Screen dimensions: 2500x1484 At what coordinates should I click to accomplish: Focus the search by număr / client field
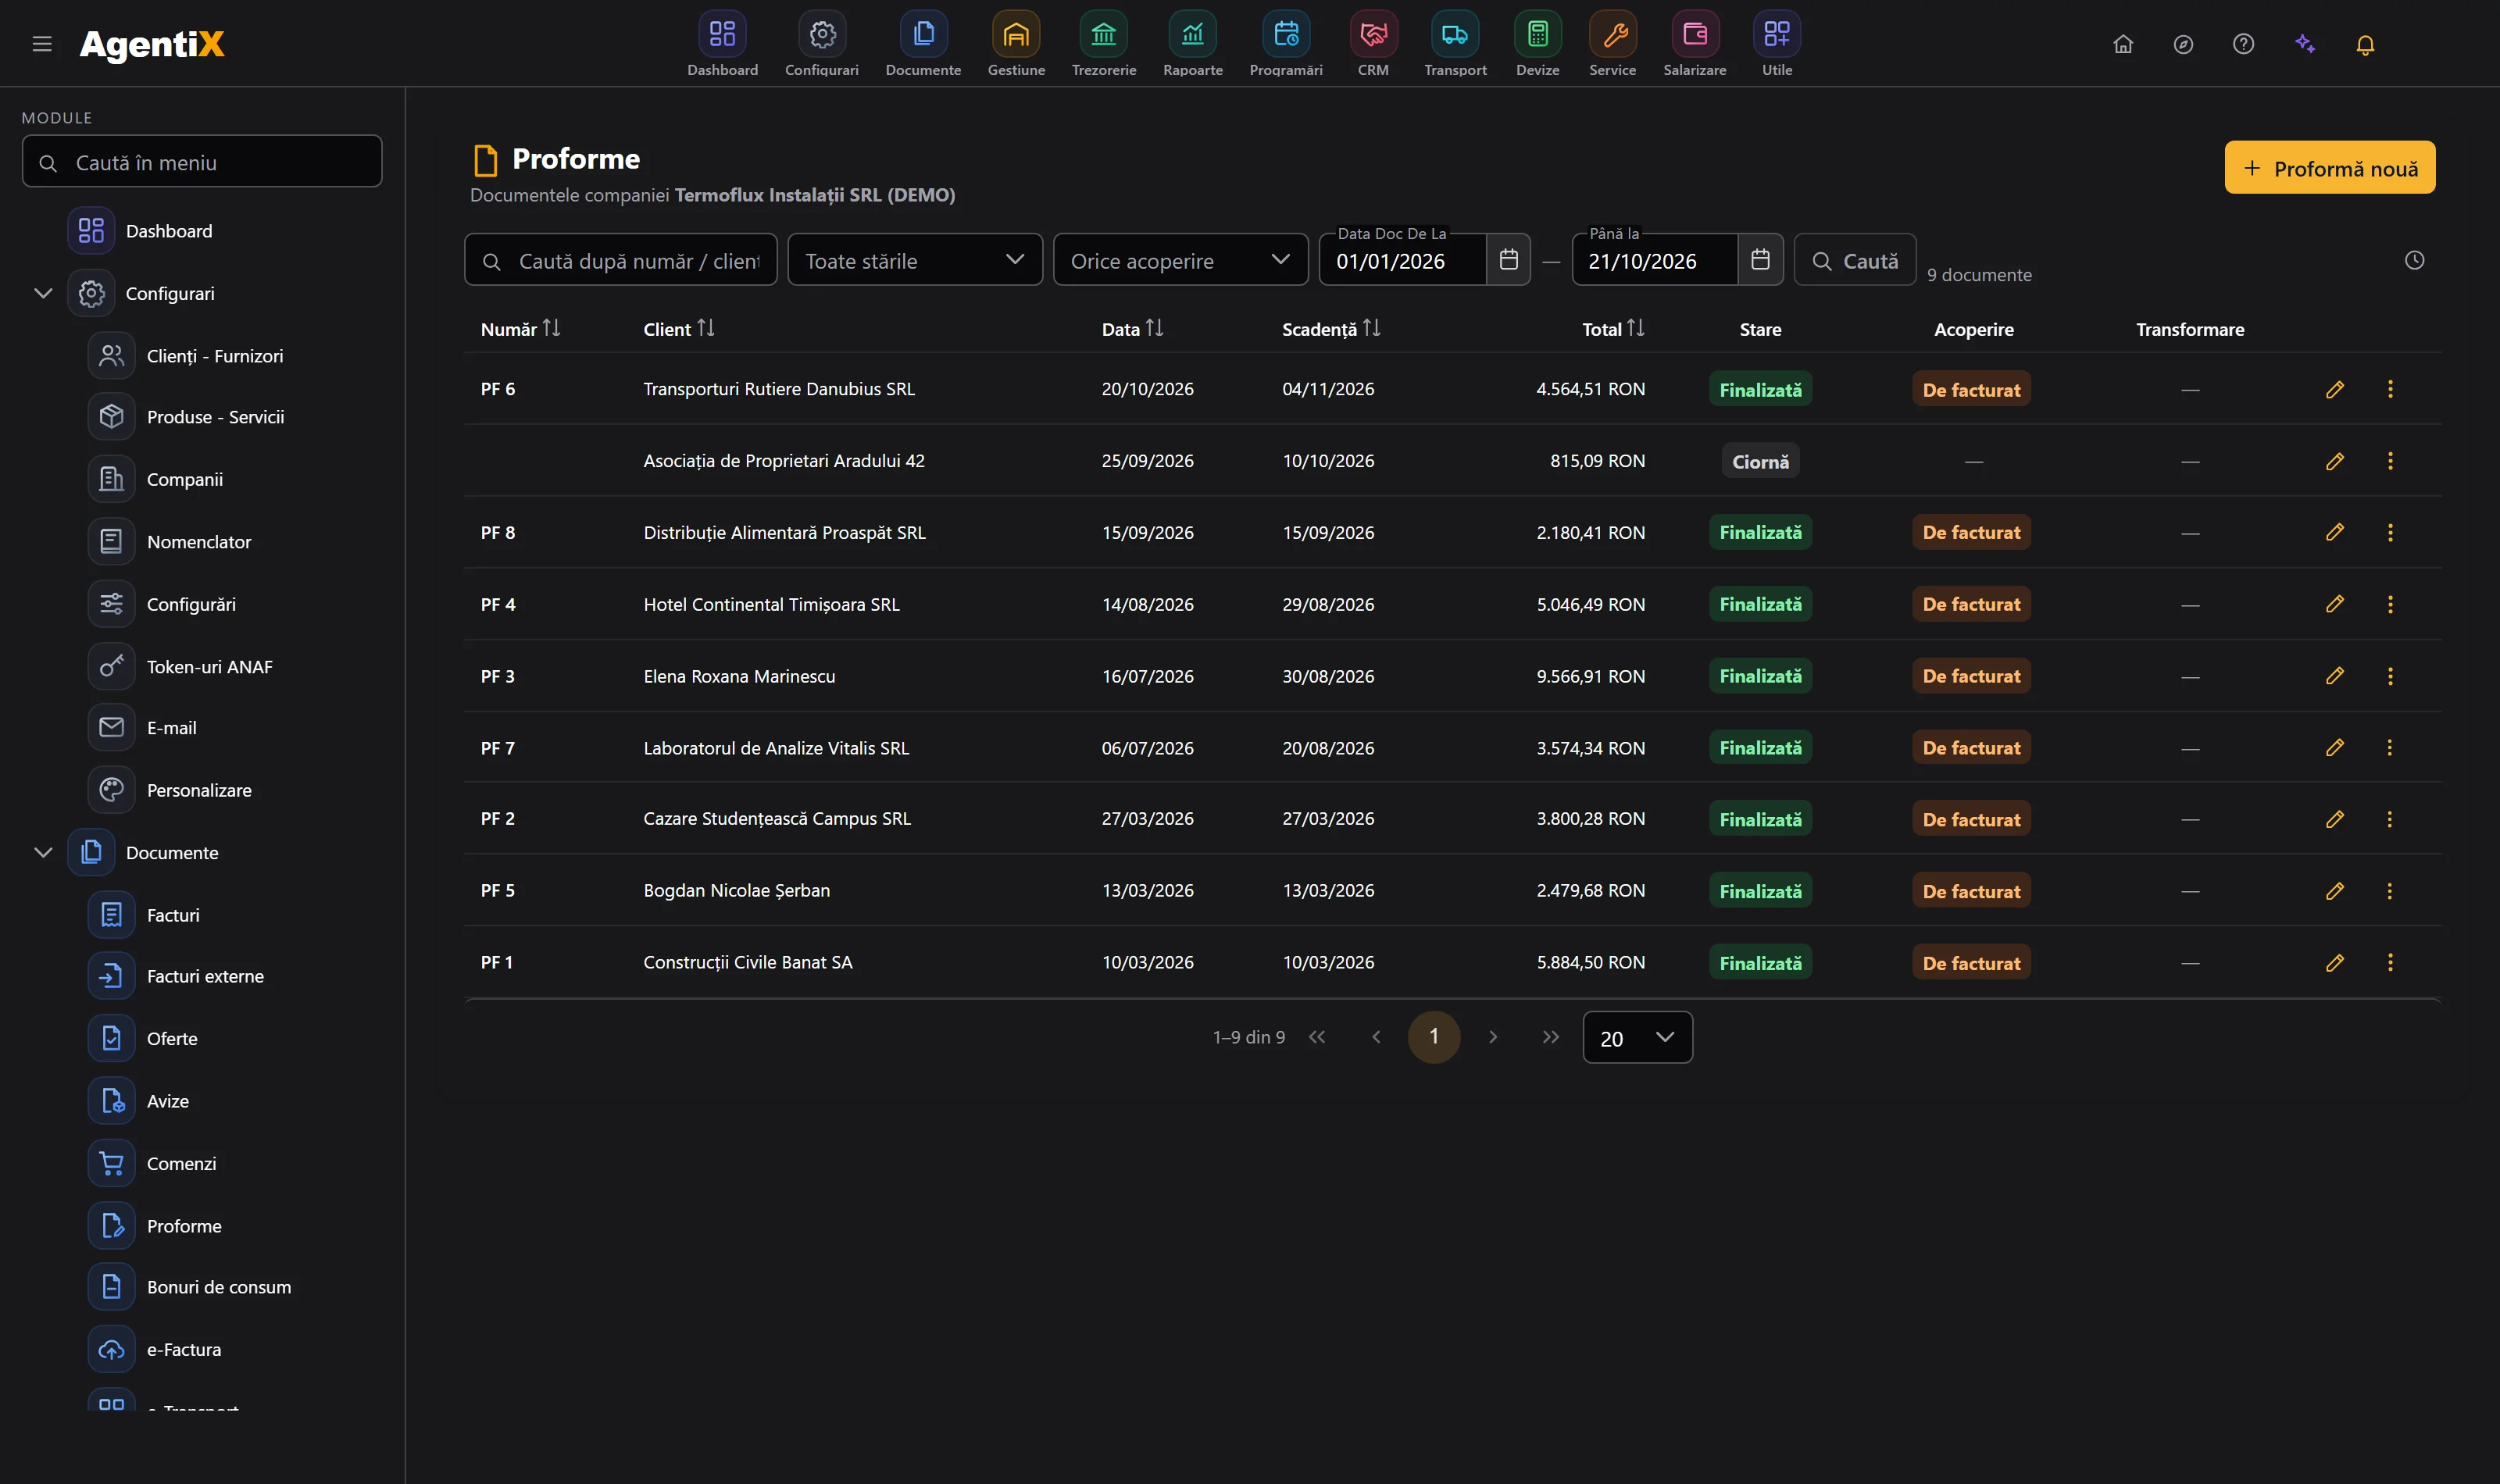[x=620, y=260]
